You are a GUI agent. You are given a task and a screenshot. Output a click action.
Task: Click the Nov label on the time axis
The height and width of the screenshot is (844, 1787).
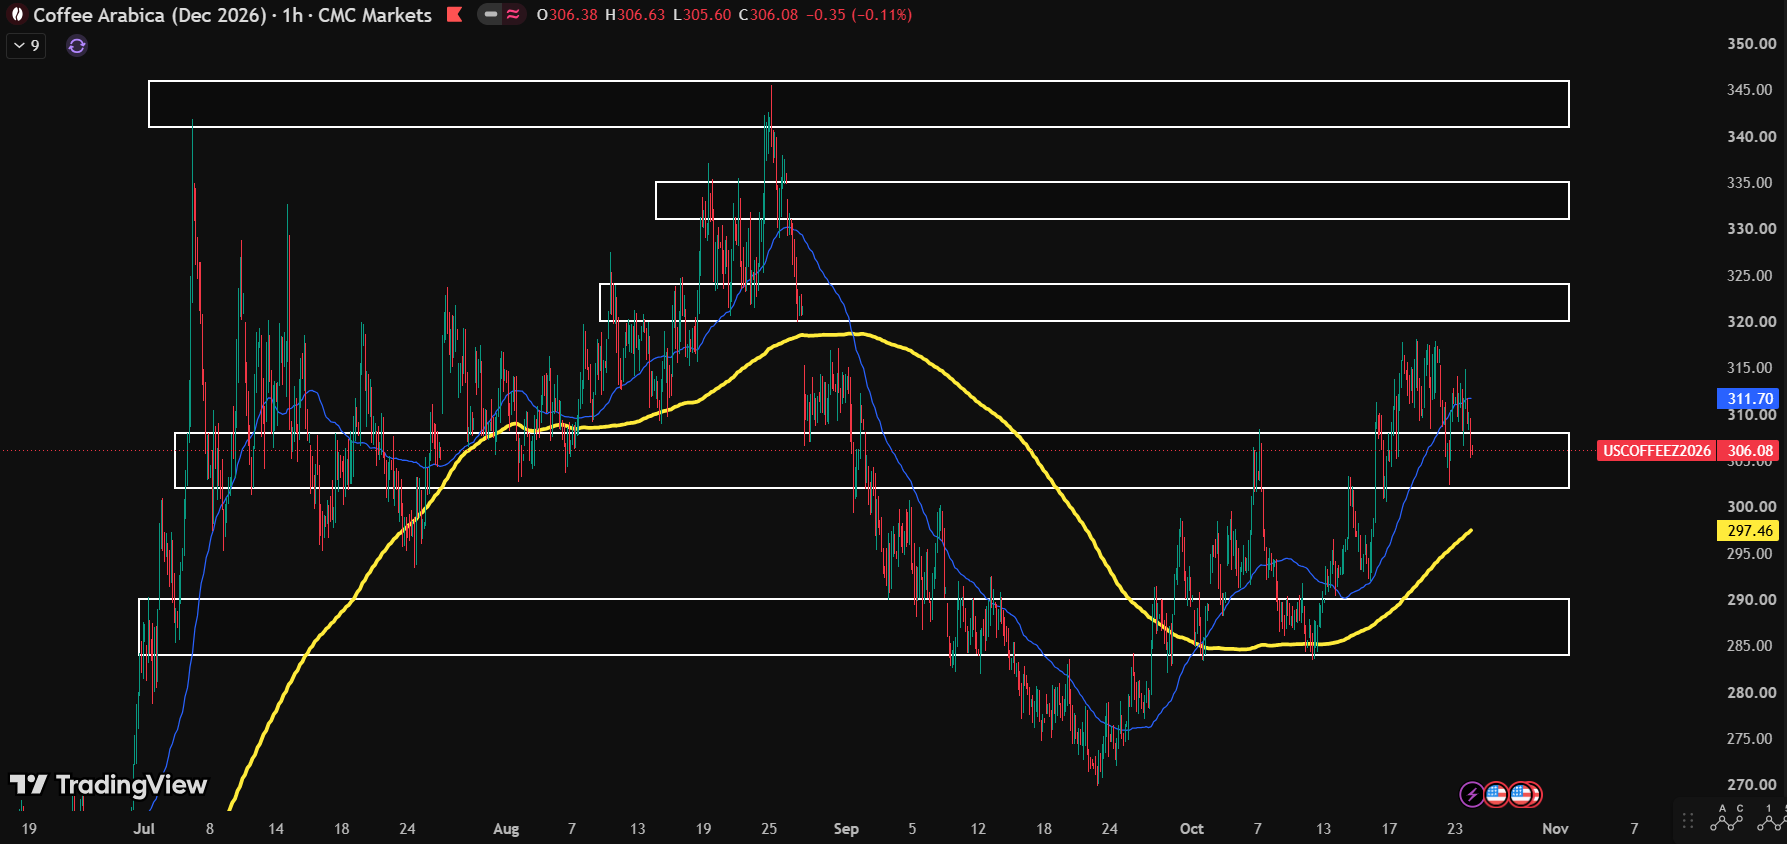[x=1555, y=828]
